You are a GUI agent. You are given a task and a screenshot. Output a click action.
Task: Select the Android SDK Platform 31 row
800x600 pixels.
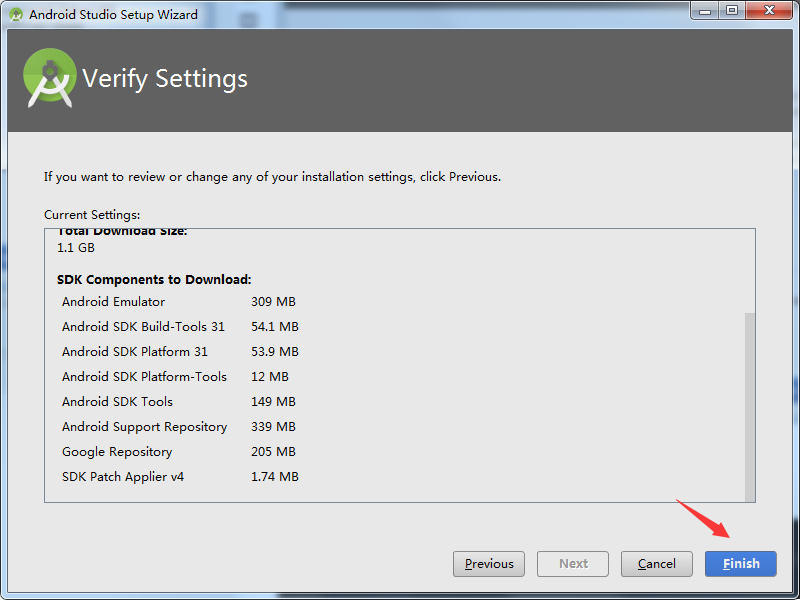point(180,352)
